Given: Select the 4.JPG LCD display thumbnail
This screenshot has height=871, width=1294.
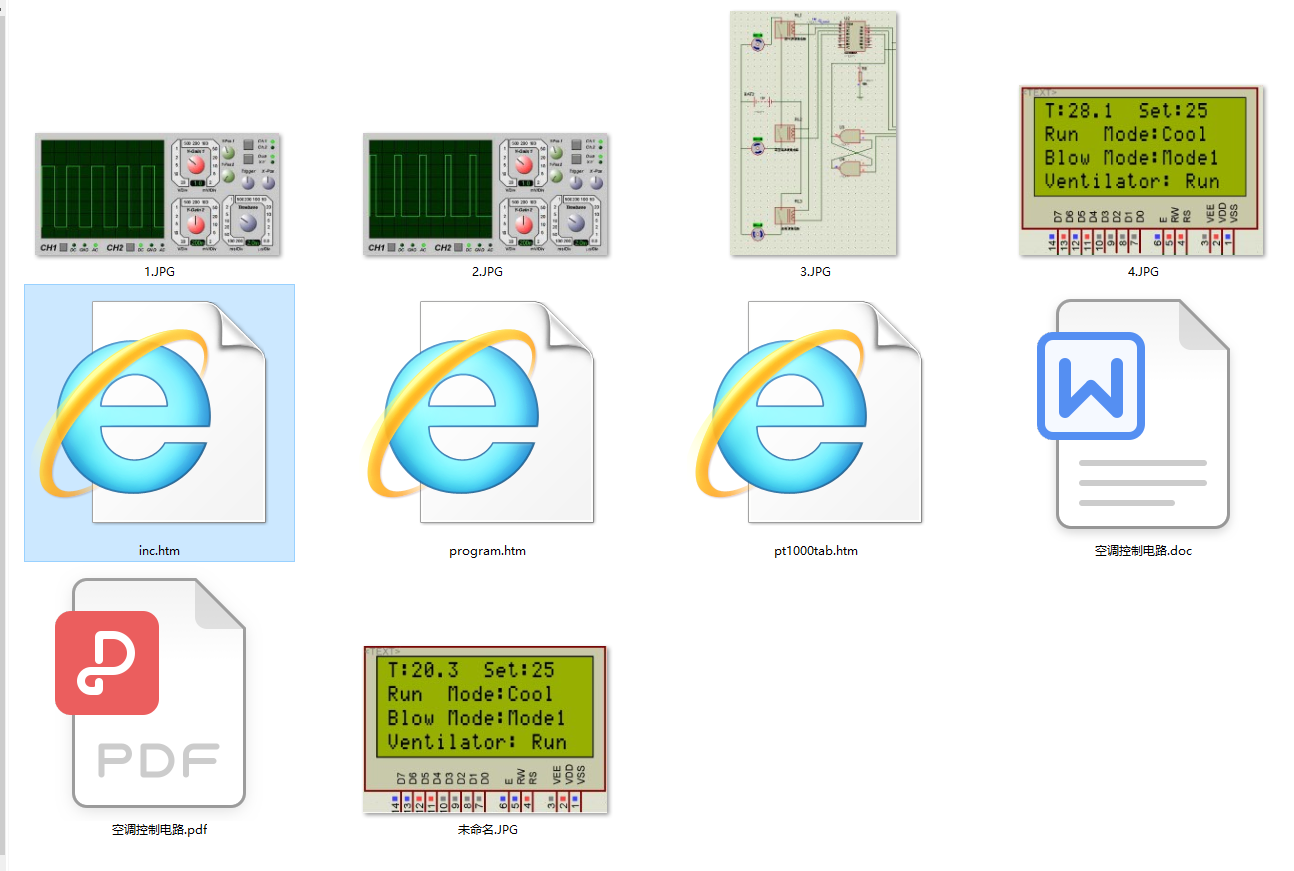Looking at the screenshot, I should [1142, 171].
